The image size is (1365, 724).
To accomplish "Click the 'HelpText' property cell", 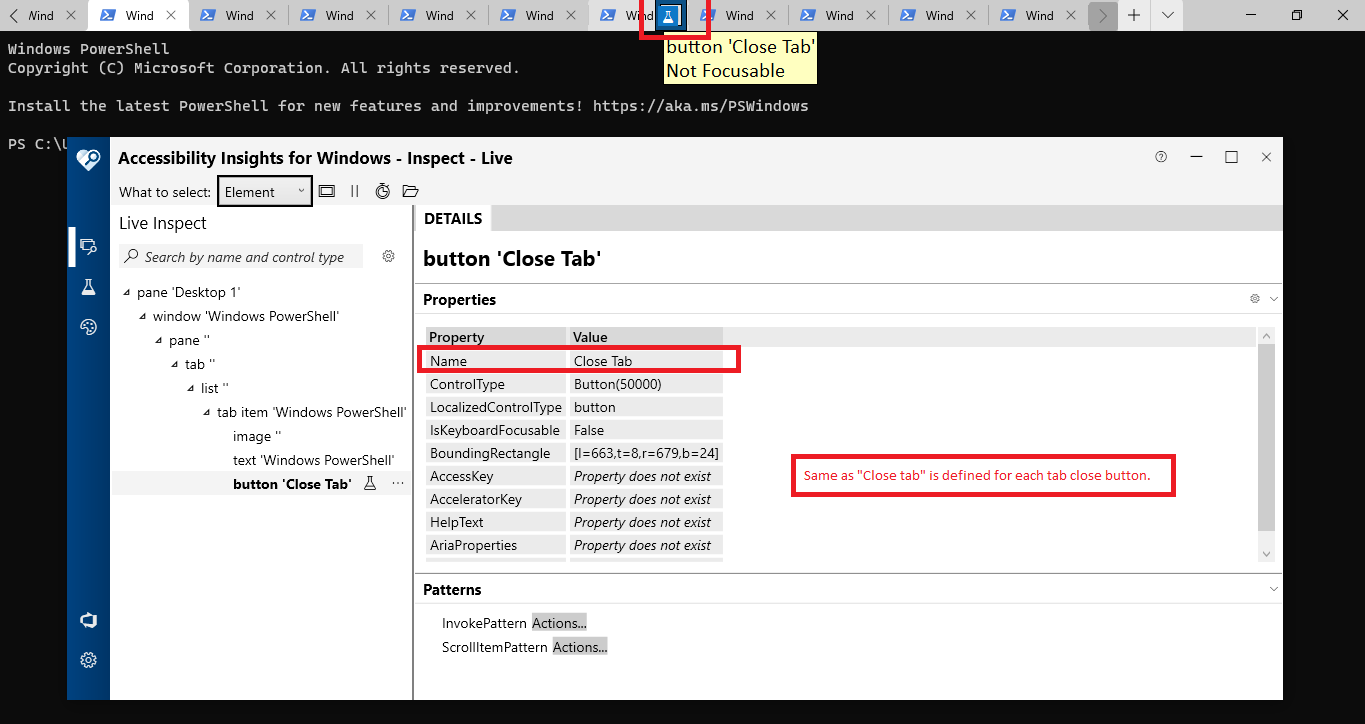I will click(x=496, y=522).
